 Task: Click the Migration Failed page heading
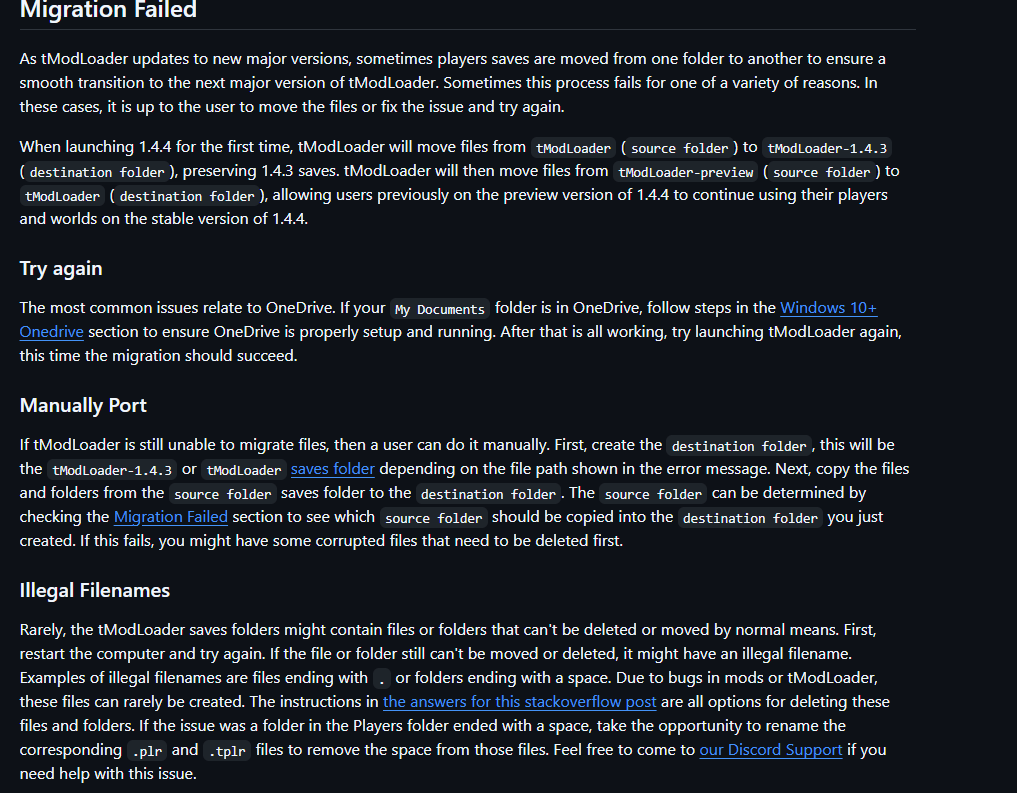coord(108,11)
